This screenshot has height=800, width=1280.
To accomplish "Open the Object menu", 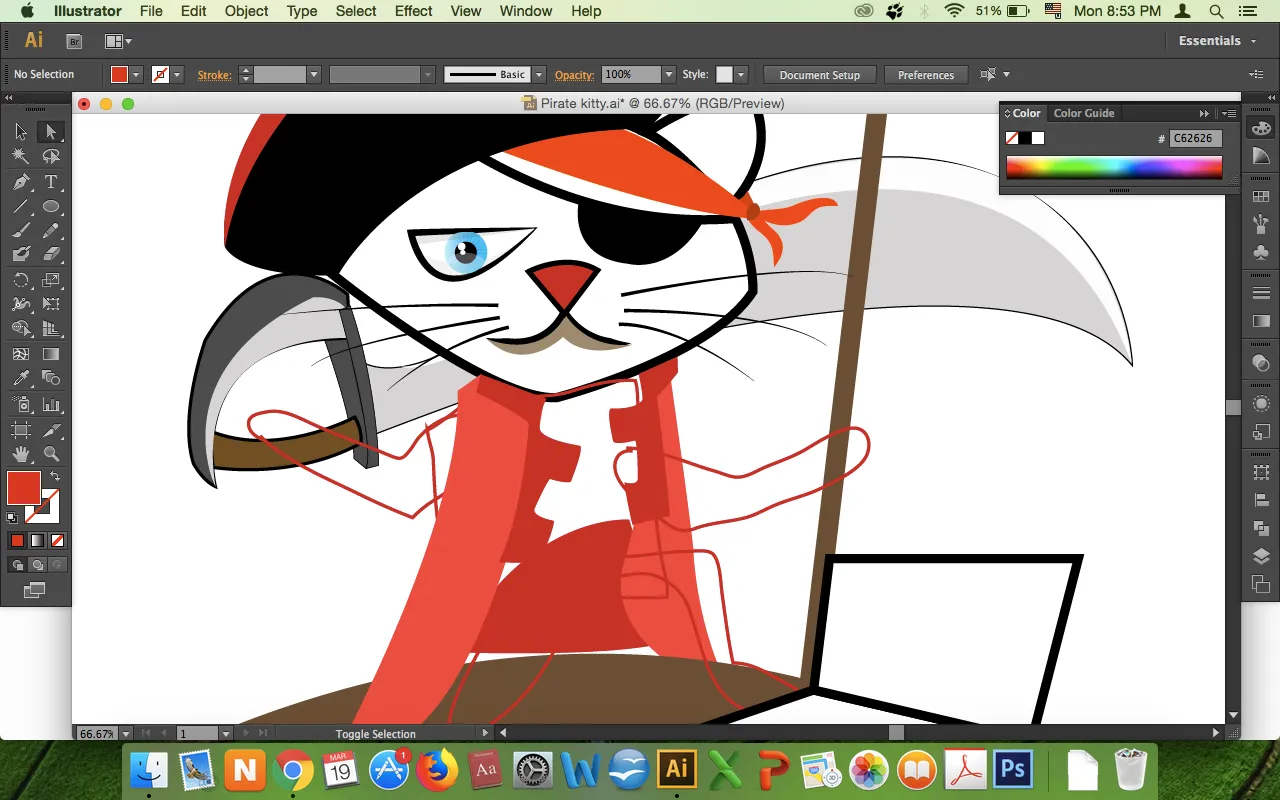I will 246,11.
